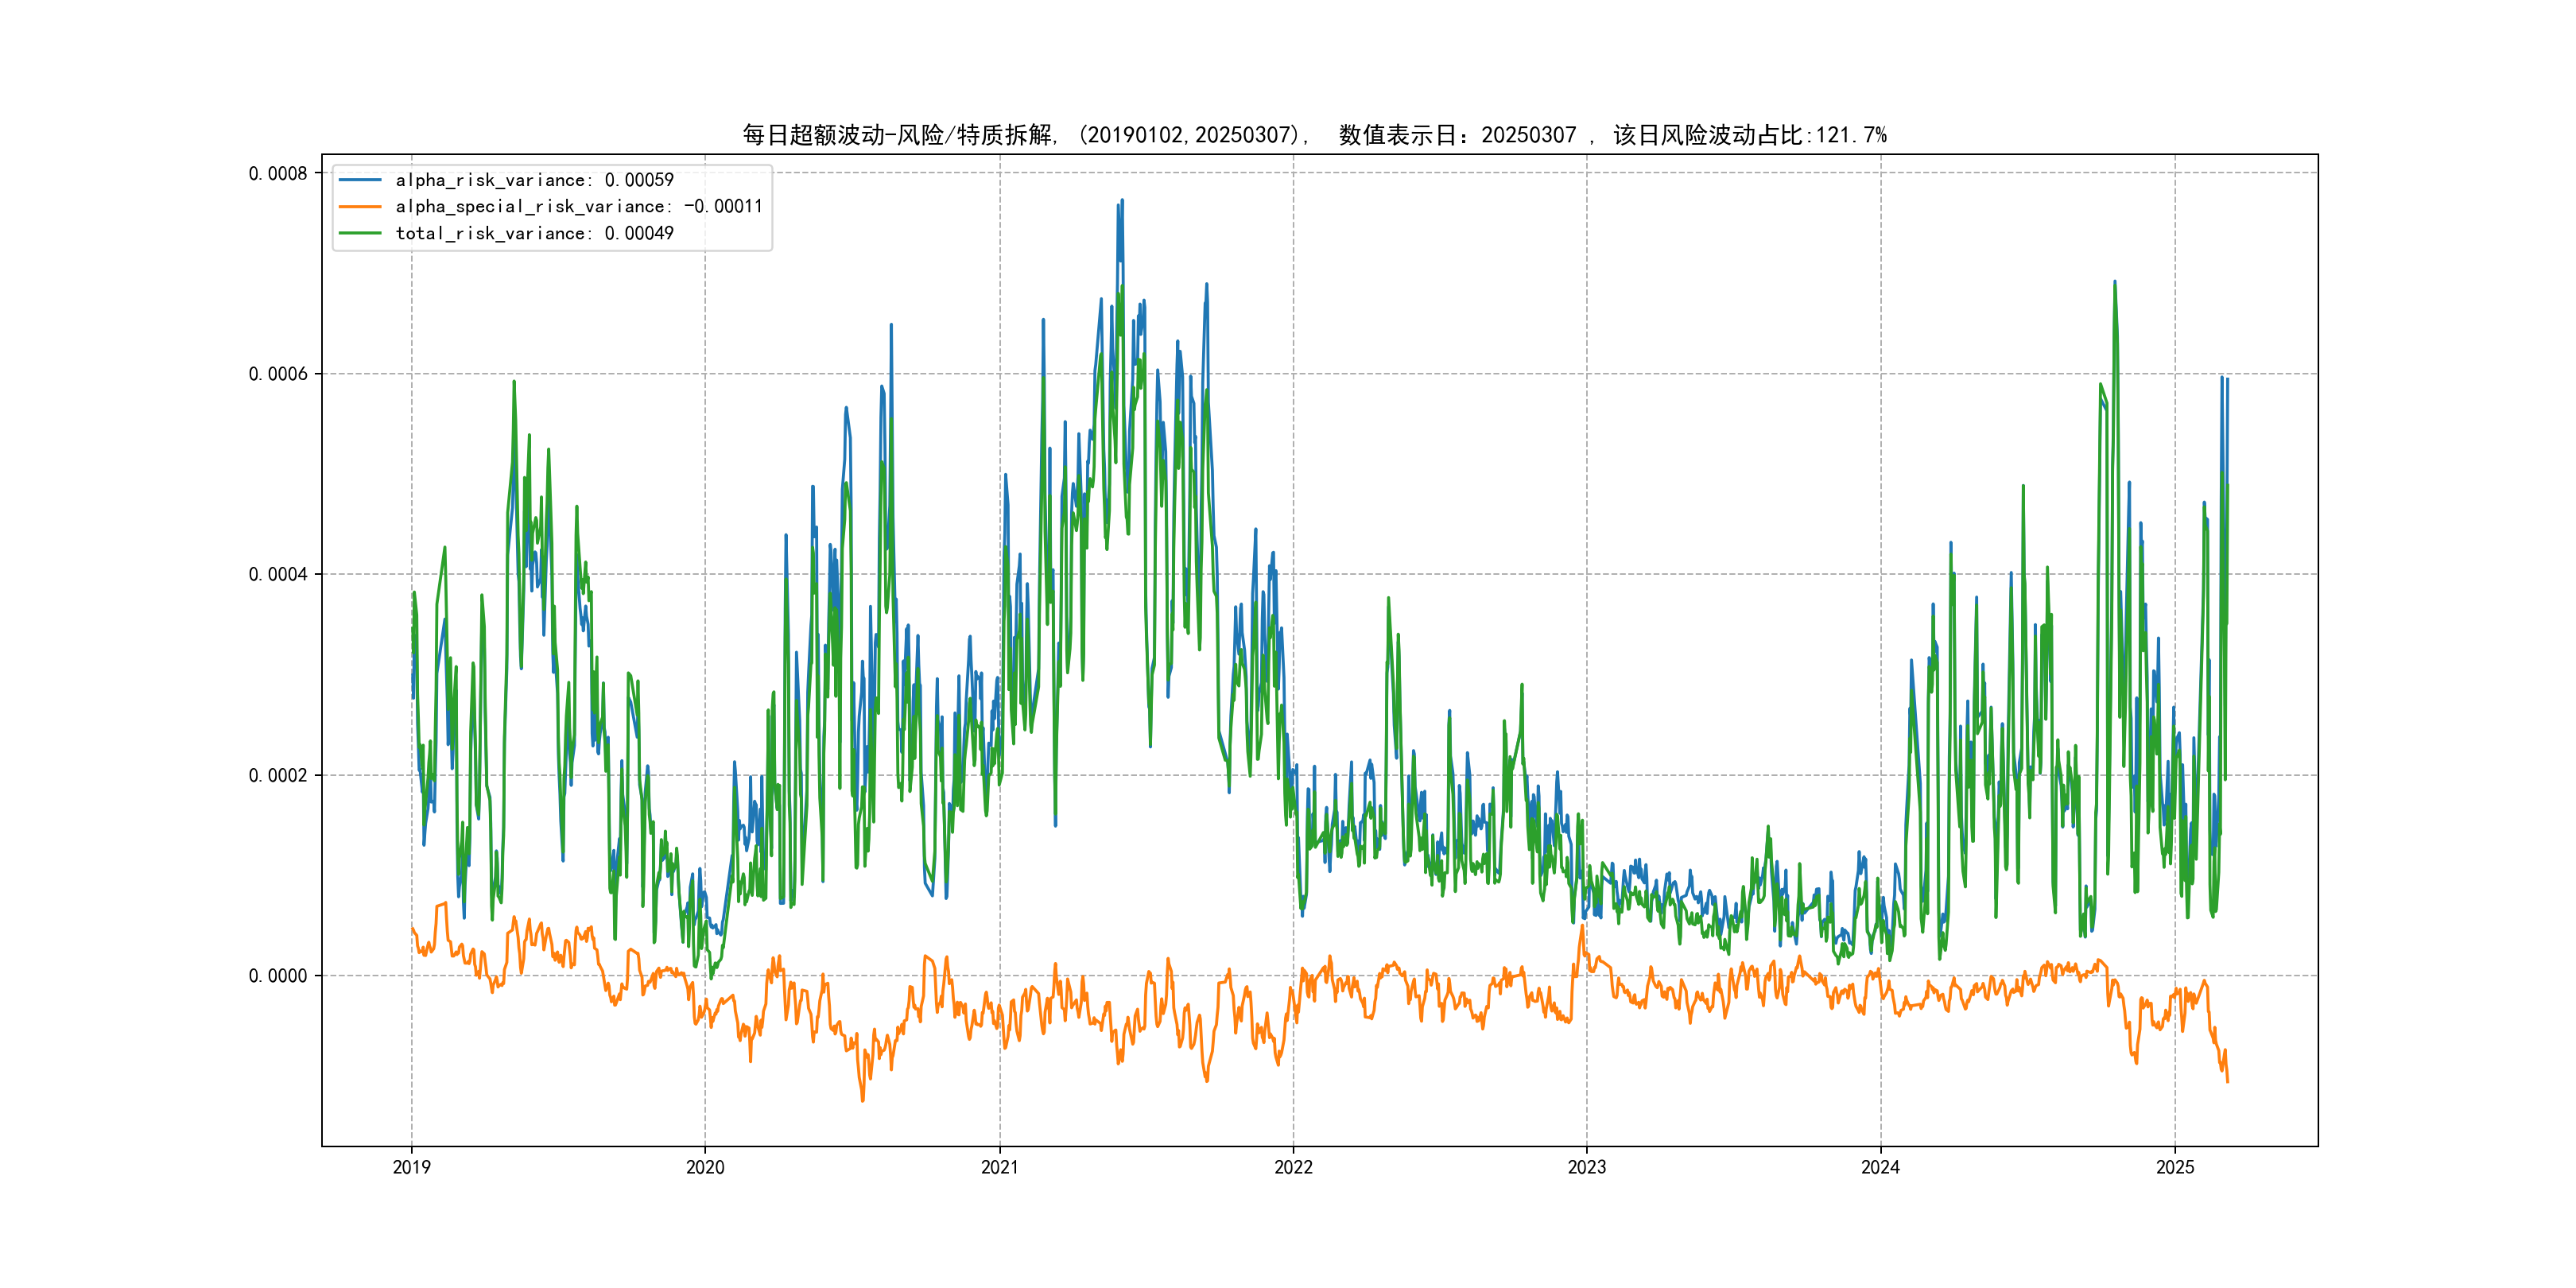This screenshot has height=1288, width=2576.
Task: Click the orange alpha_special_risk_variance legend line
Action: (x=360, y=207)
